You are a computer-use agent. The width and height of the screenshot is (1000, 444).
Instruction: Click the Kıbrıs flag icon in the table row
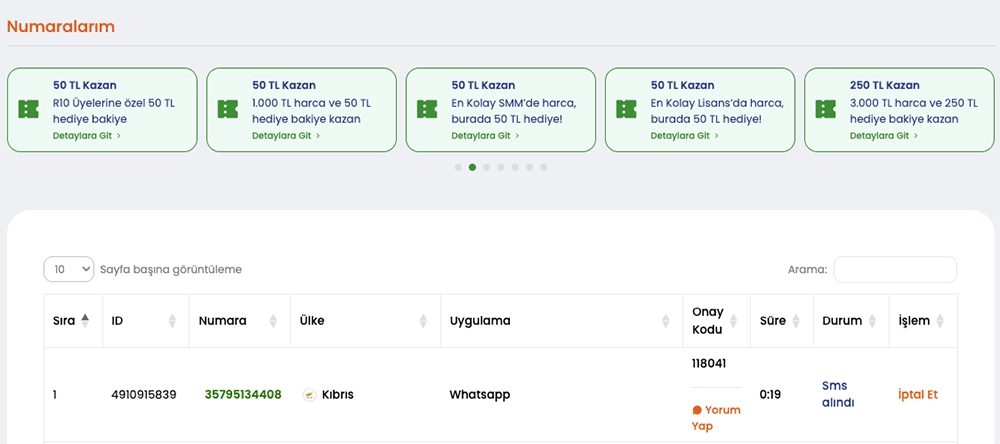pos(309,395)
